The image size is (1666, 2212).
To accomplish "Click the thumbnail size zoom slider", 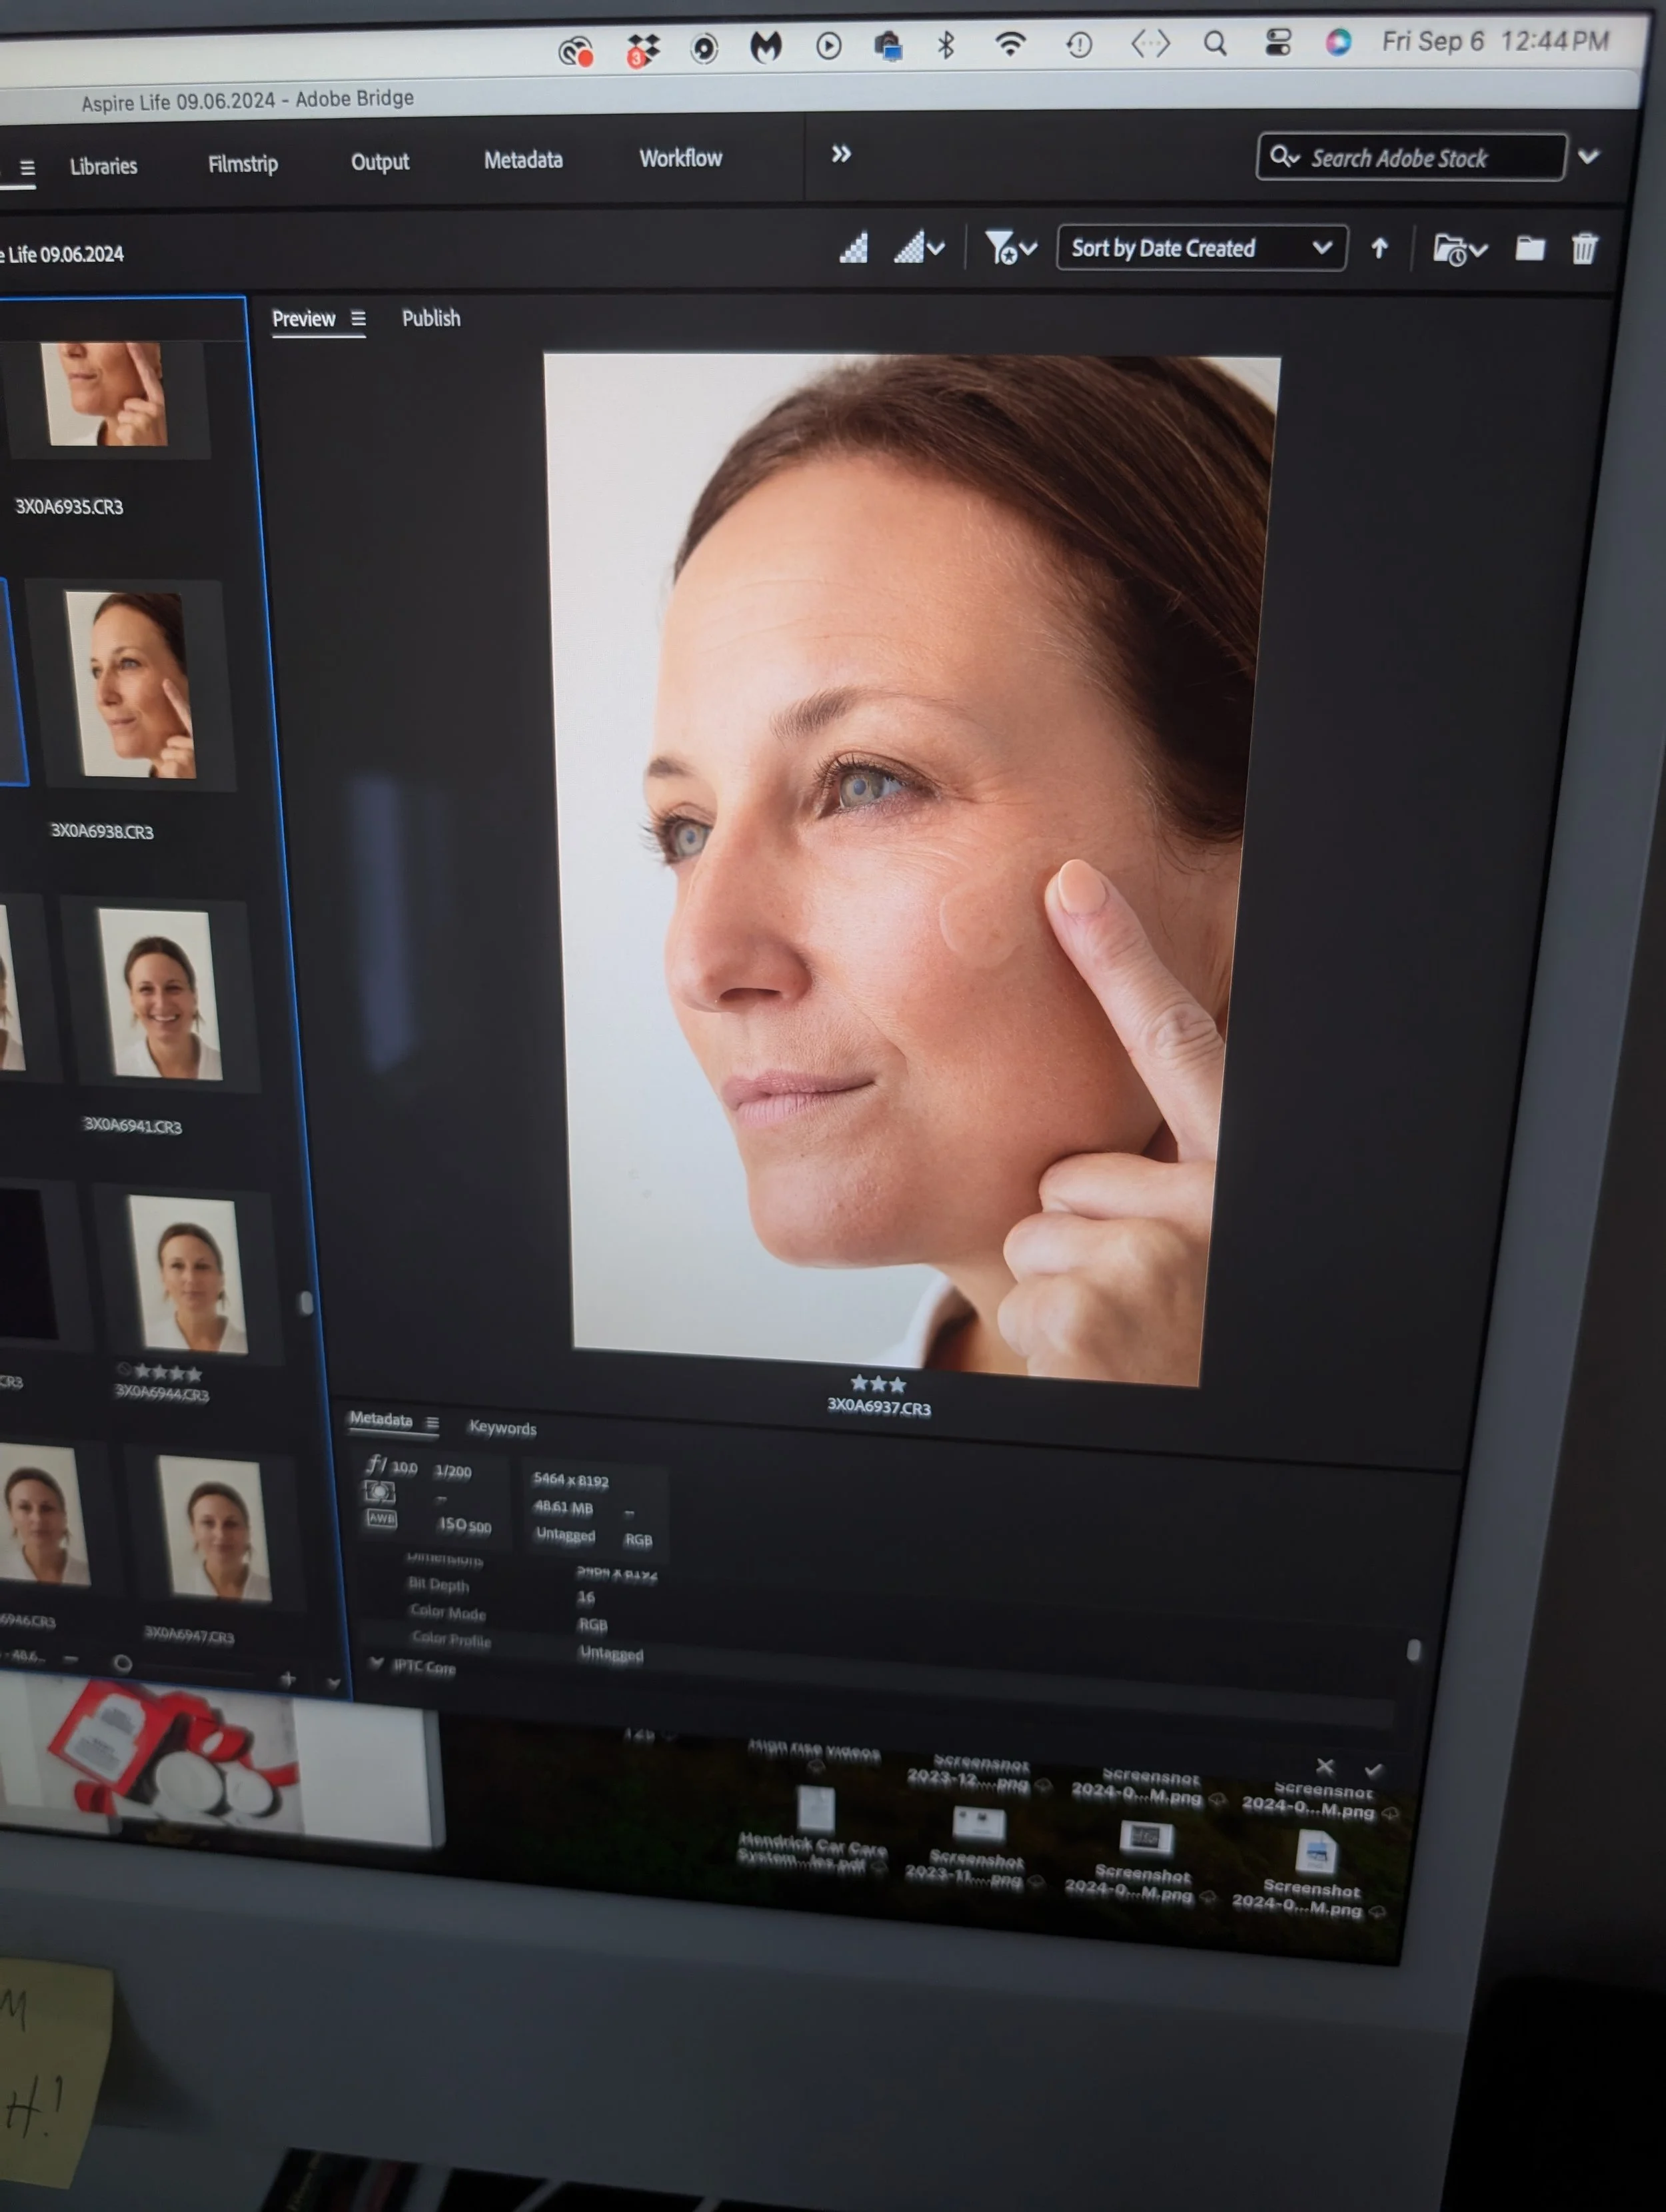I will click(123, 1664).
